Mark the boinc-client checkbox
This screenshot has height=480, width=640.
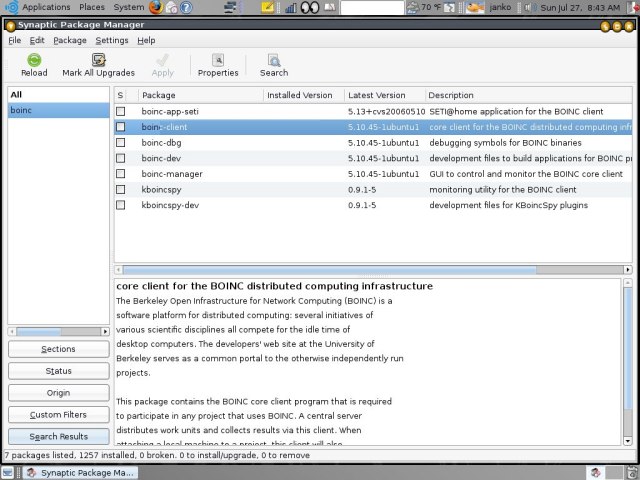[x=120, y=127]
